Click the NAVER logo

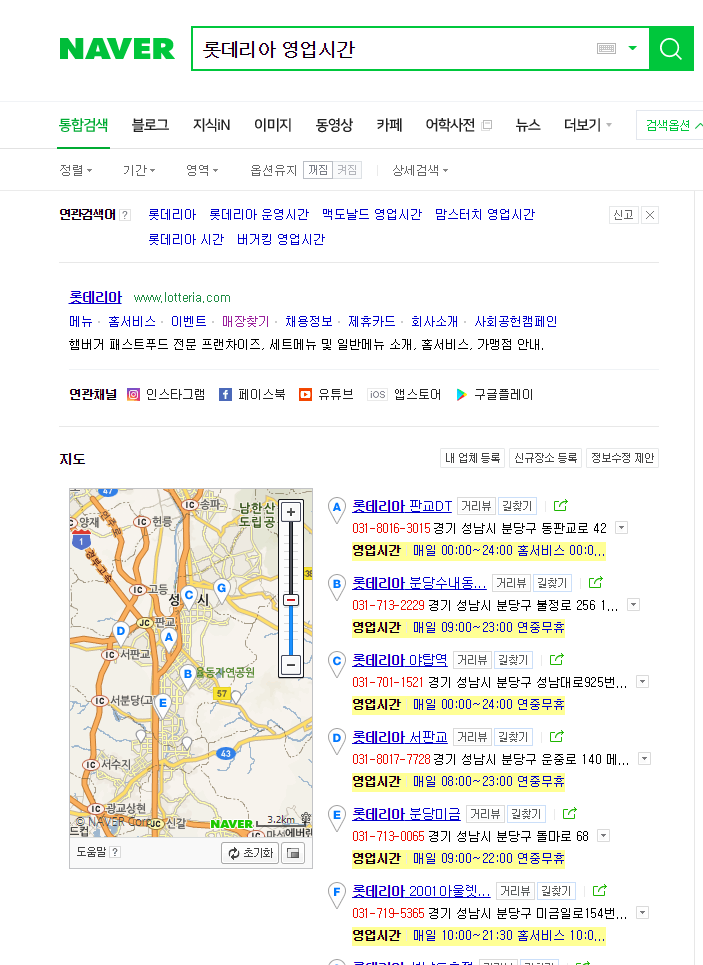[x=117, y=49]
